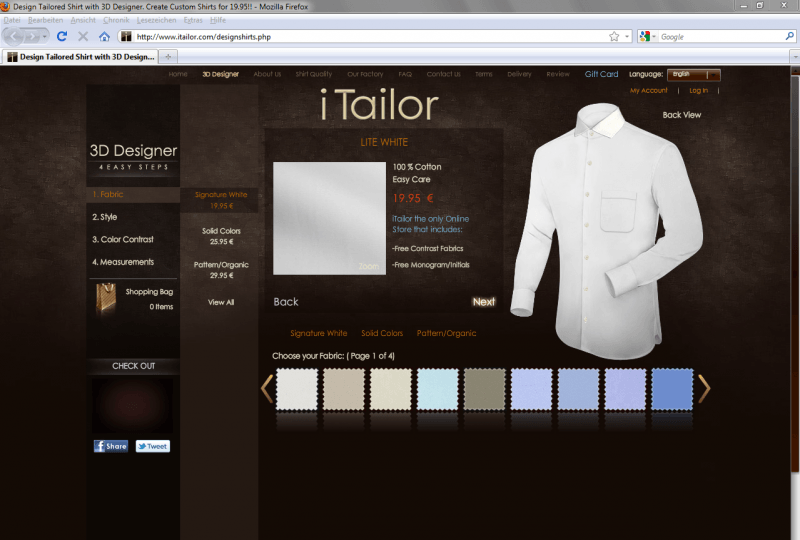Open the About Us page
The height and width of the screenshot is (540, 800).
pyautogui.click(x=267, y=74)
